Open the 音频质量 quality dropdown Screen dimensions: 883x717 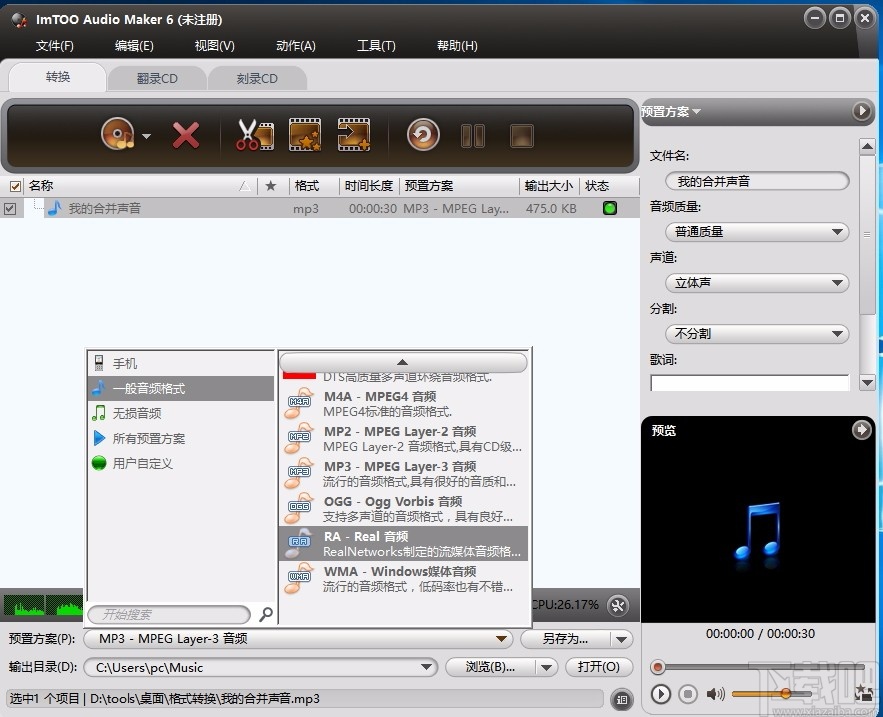coord(756,231)
